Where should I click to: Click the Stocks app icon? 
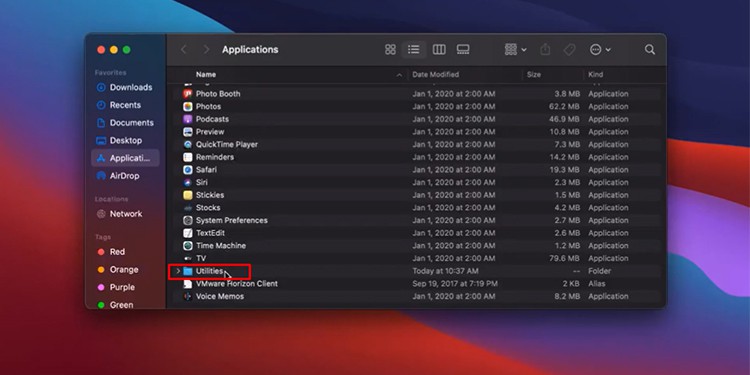click(188, 208)
